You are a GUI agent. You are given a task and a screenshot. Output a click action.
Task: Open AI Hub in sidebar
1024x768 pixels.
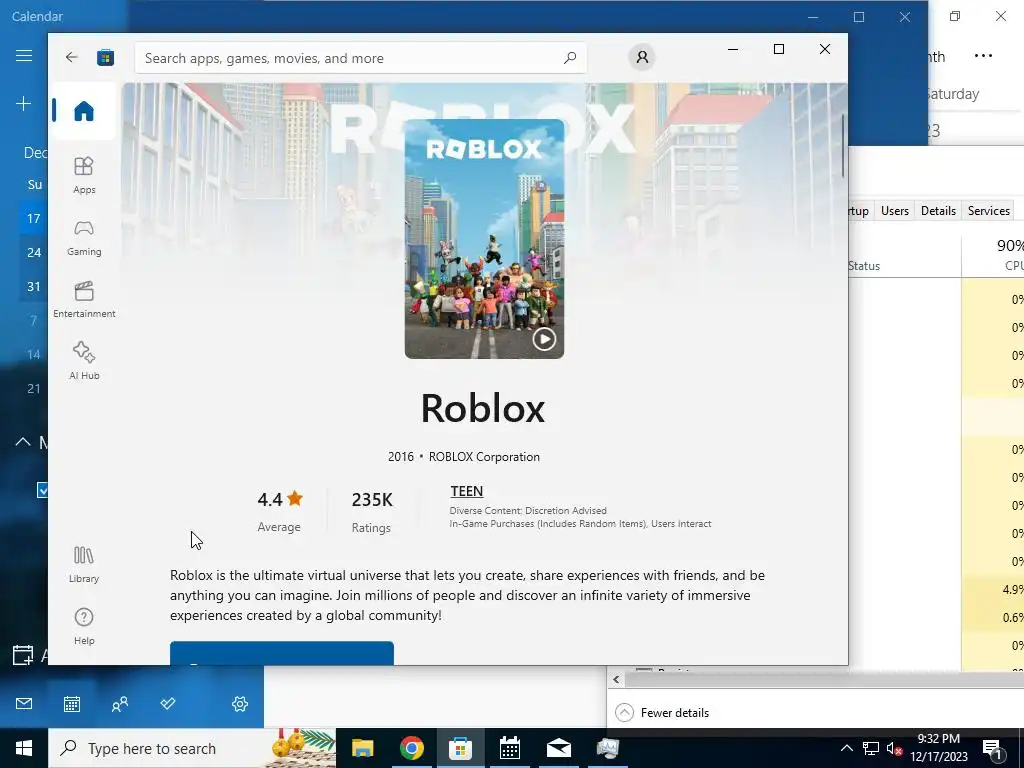point(84,361)
